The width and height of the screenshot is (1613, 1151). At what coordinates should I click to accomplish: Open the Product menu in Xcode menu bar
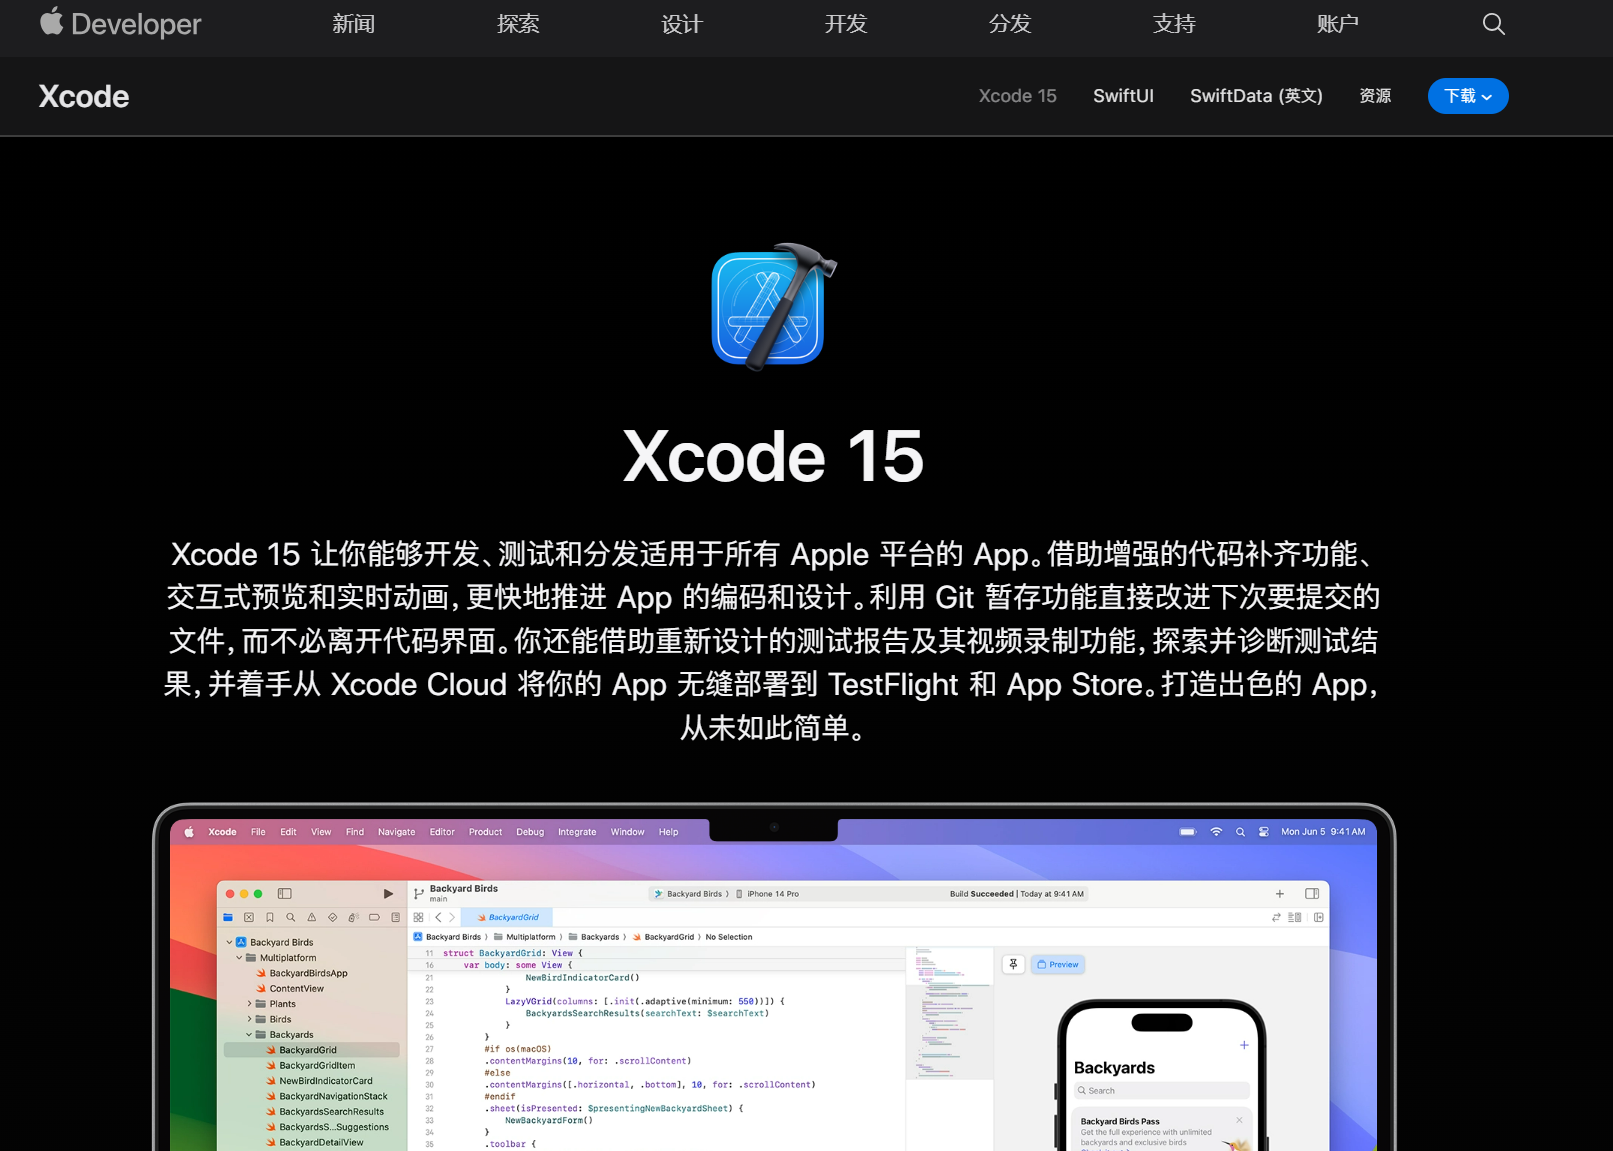click(x=485, y=832)
